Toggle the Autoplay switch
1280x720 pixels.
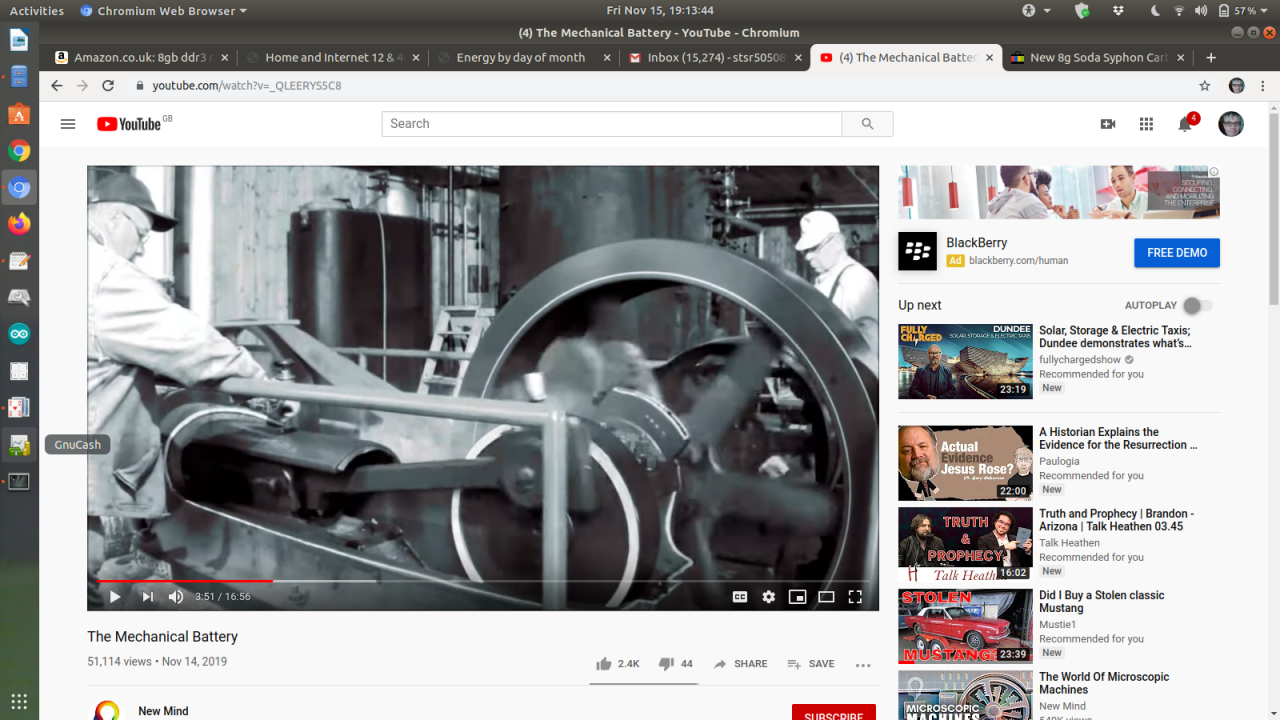(1196, 306)
